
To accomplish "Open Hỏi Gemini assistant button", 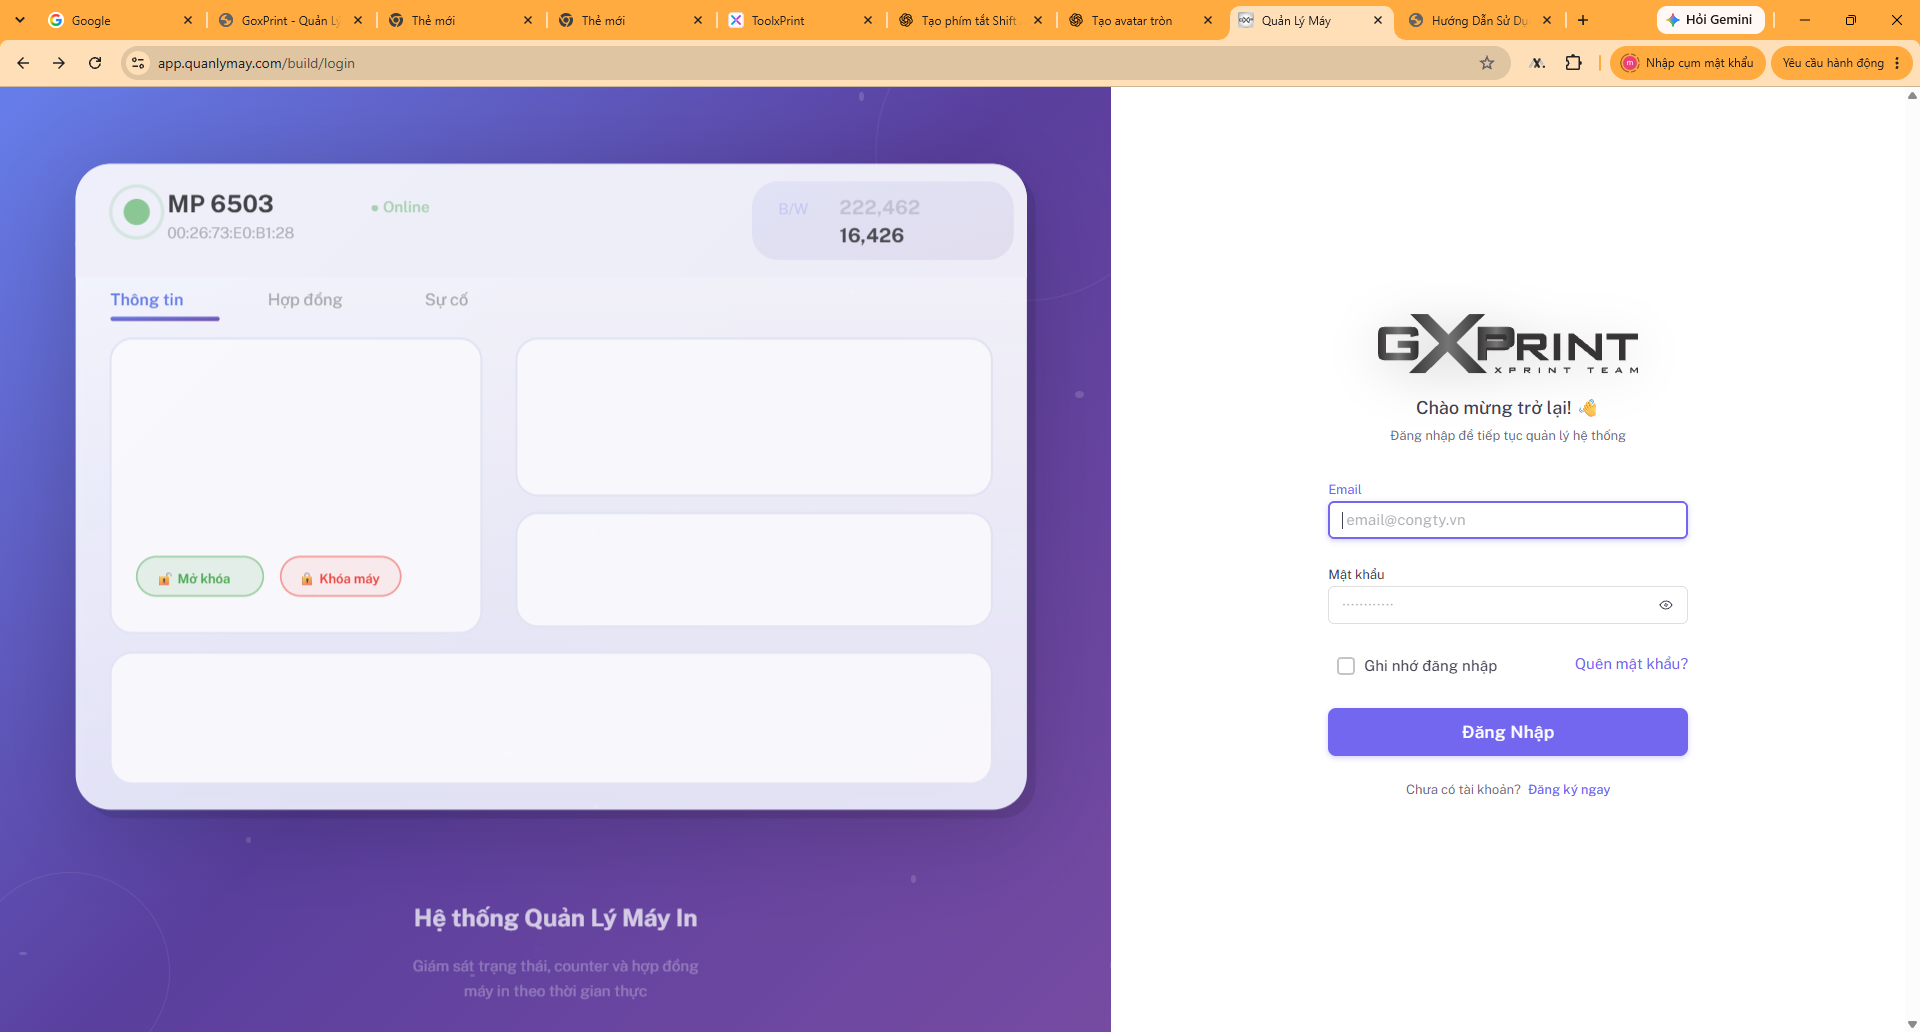I will tap(1710, 20).
